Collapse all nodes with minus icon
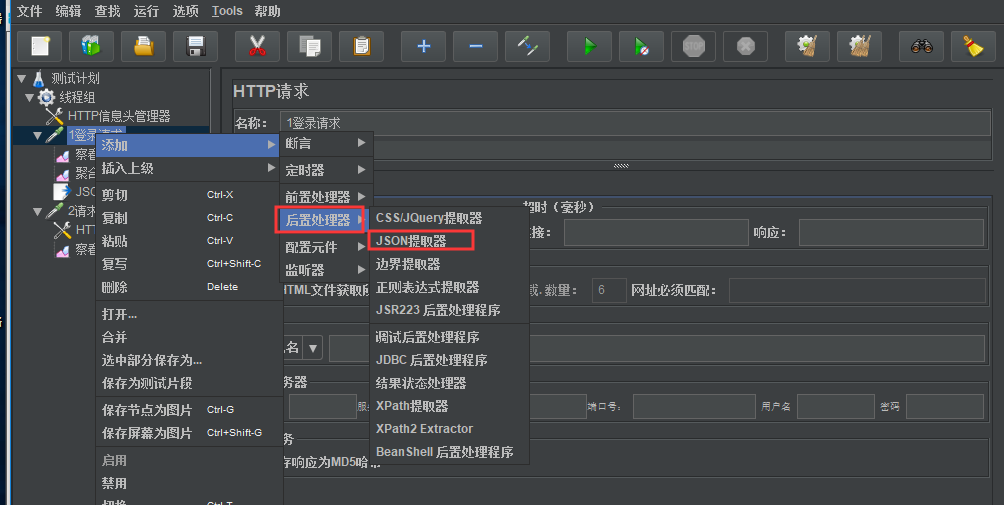1004x505 pixels. (475, 46)
